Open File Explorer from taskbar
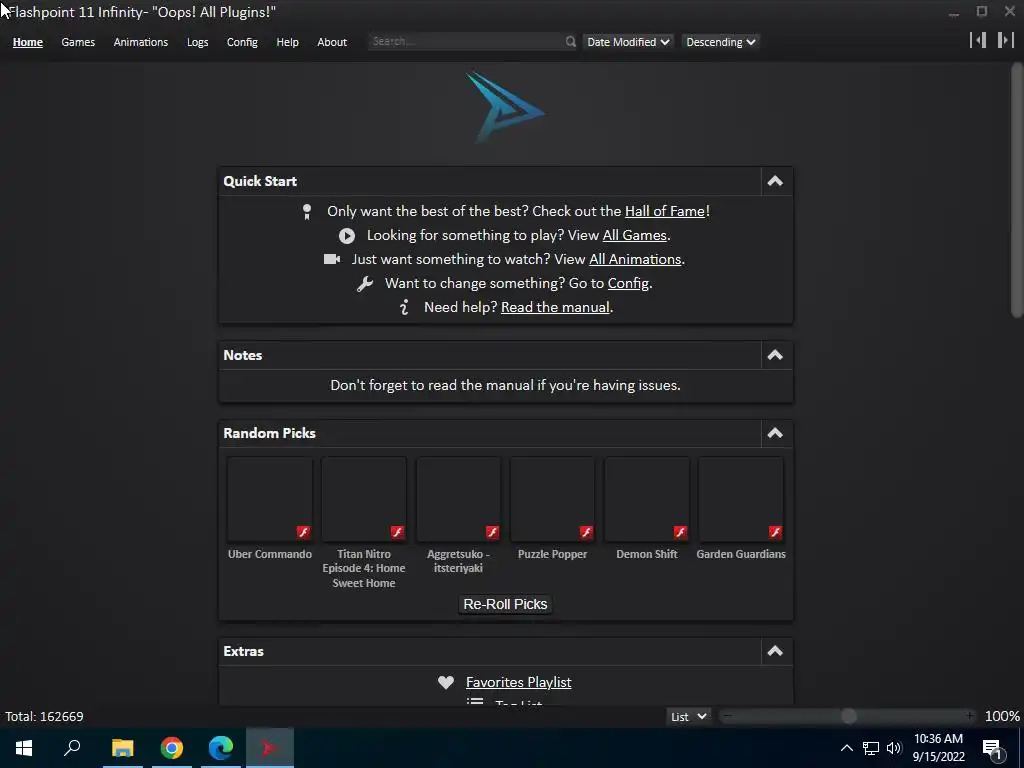Viewport: 1024px width, 768px height. tap(122, 748)
